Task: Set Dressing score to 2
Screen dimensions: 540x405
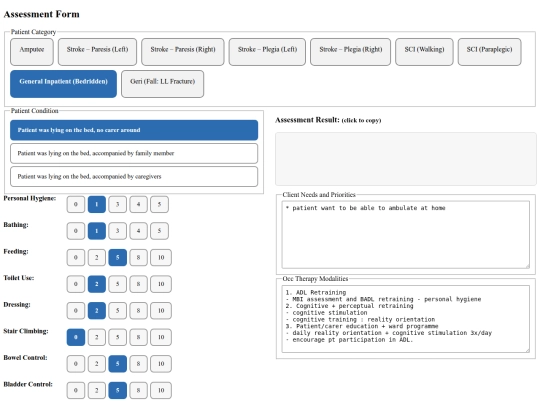Action: coord(97,311)
